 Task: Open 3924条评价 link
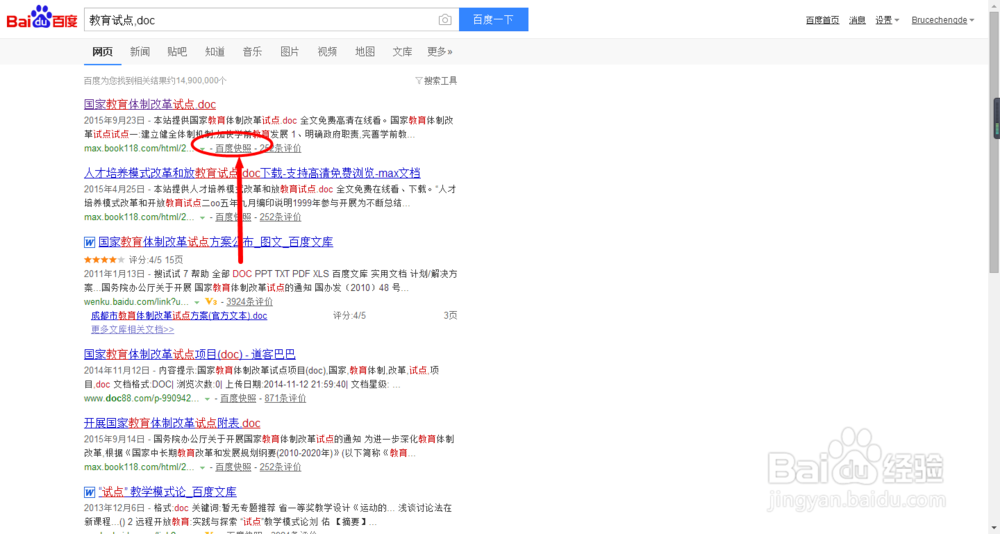click(x=249, y=301)
